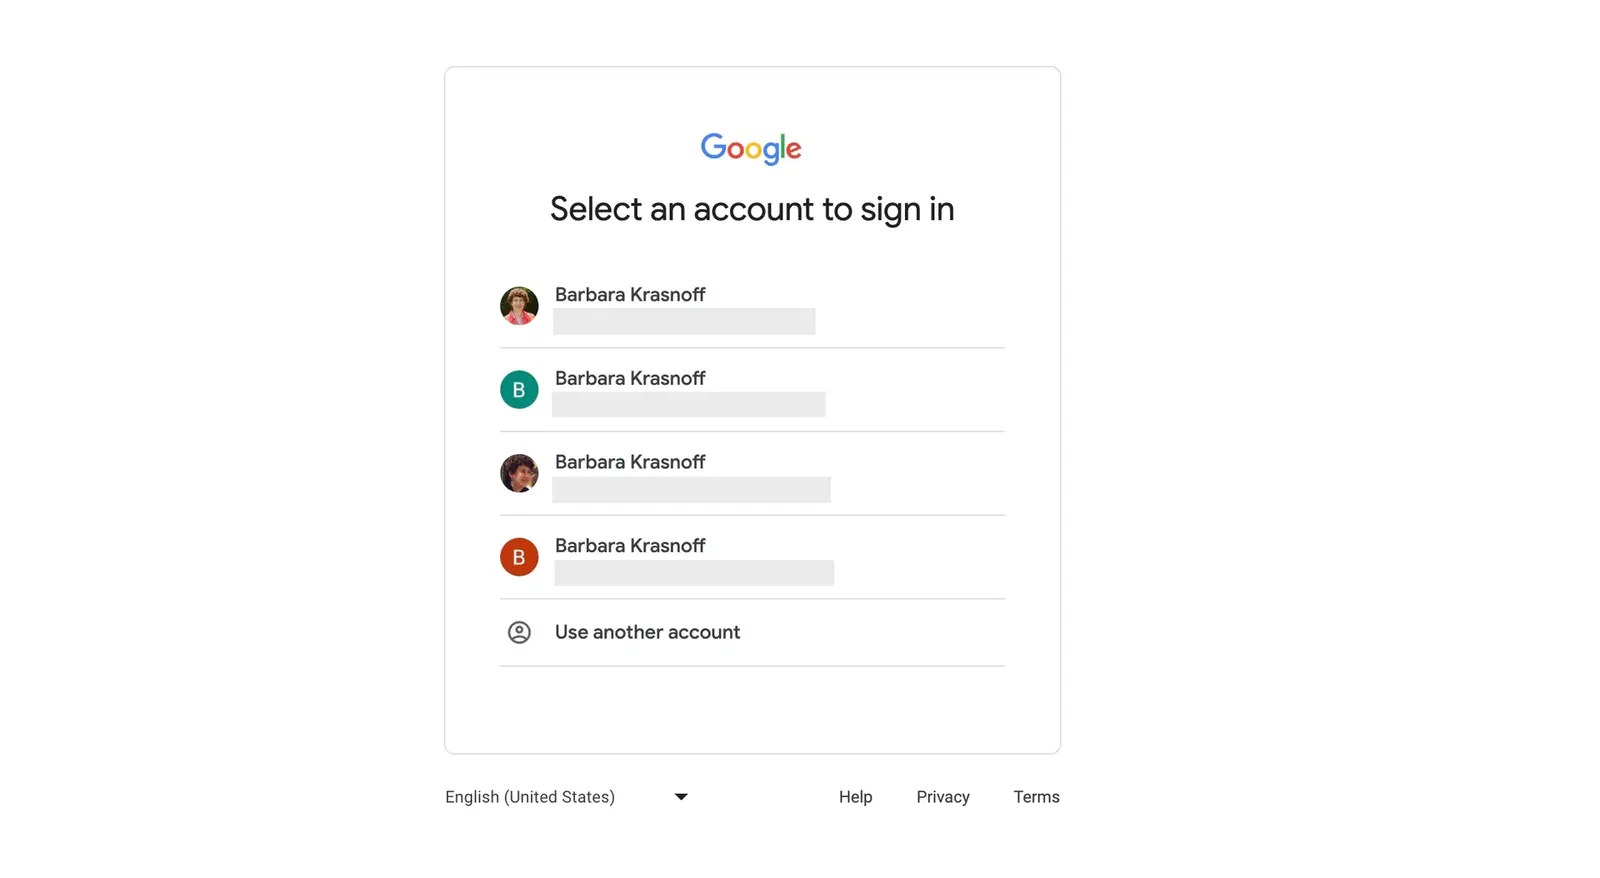Select the red B avatar account
The width and height of the screenshot is (1600, 878).
pyautogui.click(x=519, y=557)
